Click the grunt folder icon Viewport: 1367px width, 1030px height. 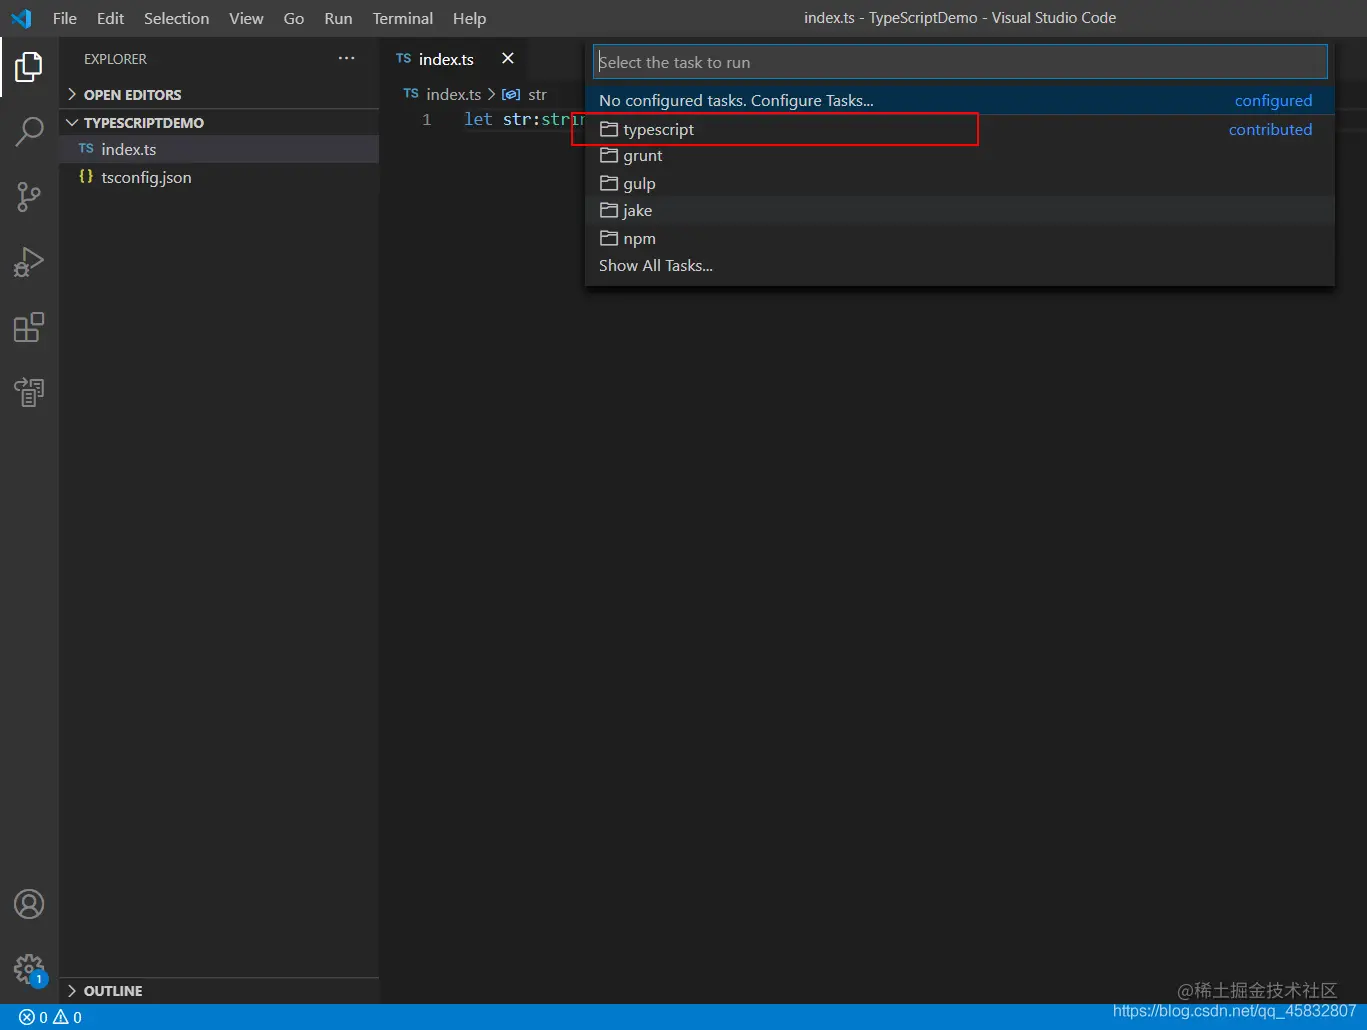(x=608, y=156)
